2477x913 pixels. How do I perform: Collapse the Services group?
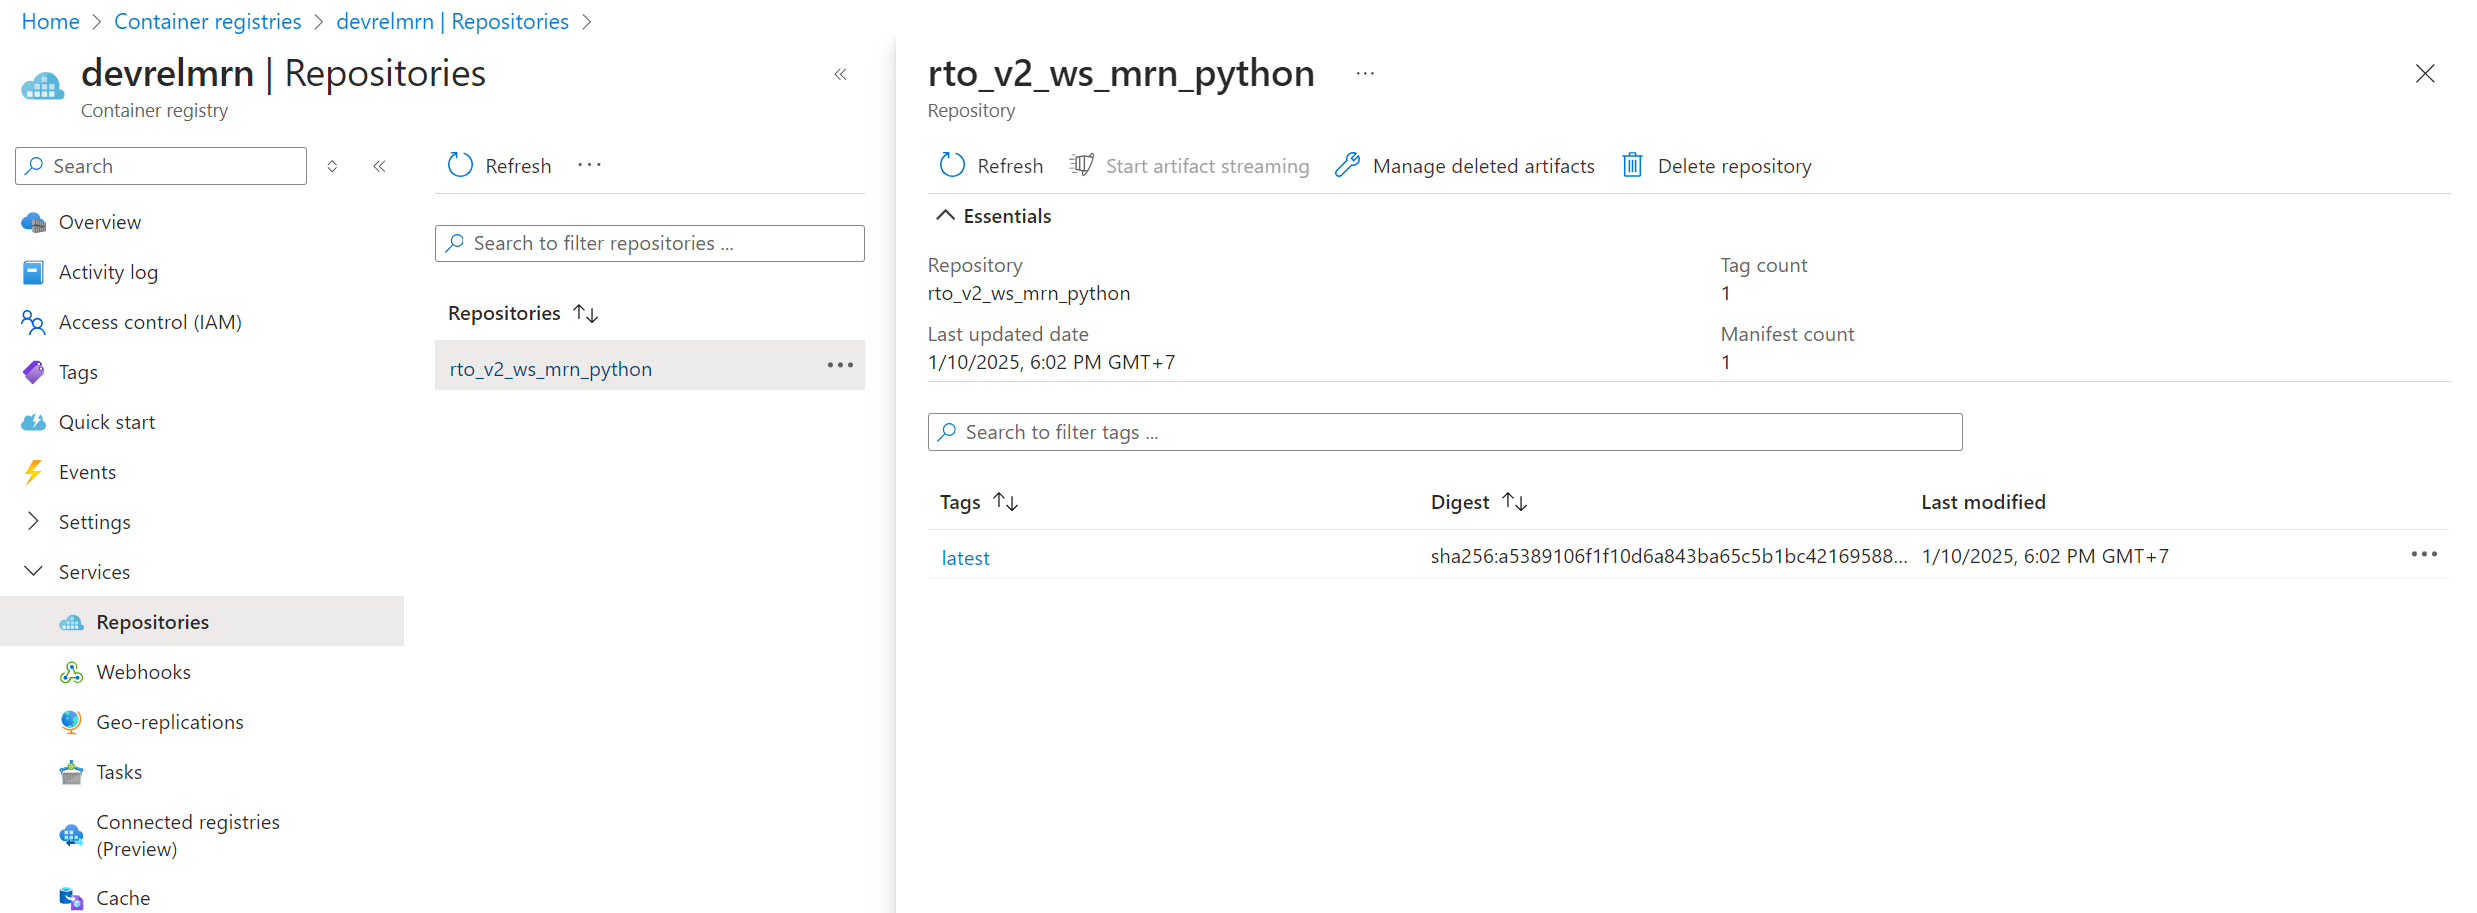[33, 571]
